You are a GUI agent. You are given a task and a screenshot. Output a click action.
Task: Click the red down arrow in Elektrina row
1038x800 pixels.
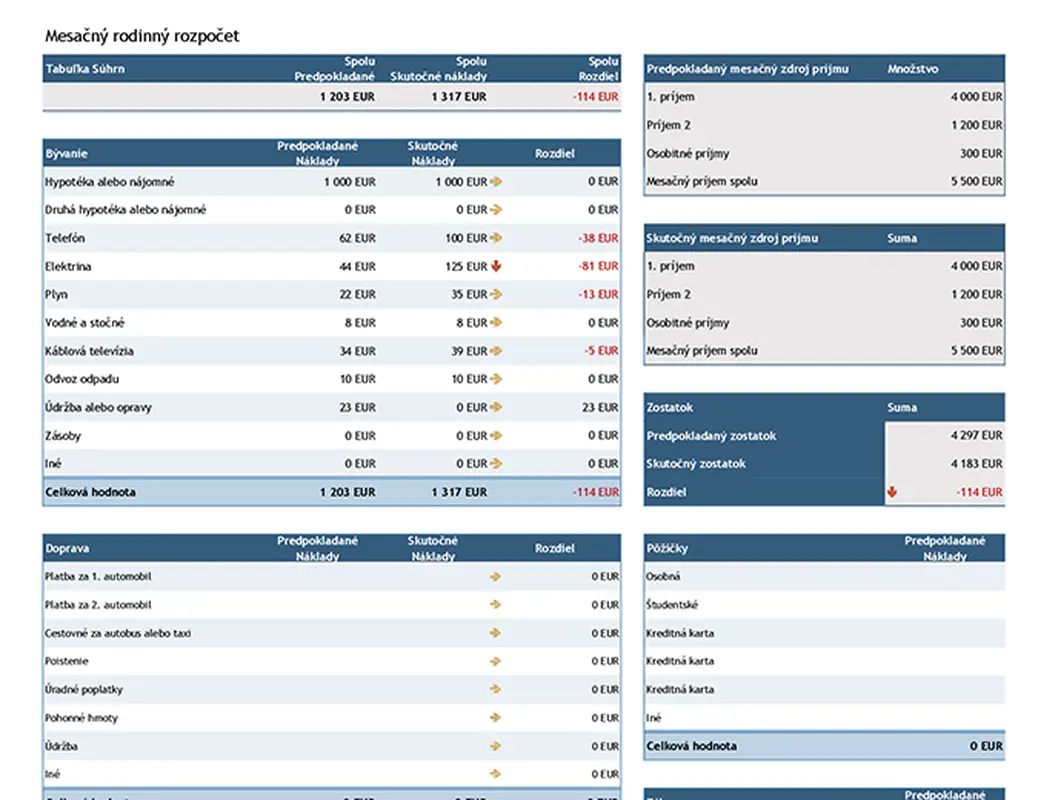[x=496, y=267]
